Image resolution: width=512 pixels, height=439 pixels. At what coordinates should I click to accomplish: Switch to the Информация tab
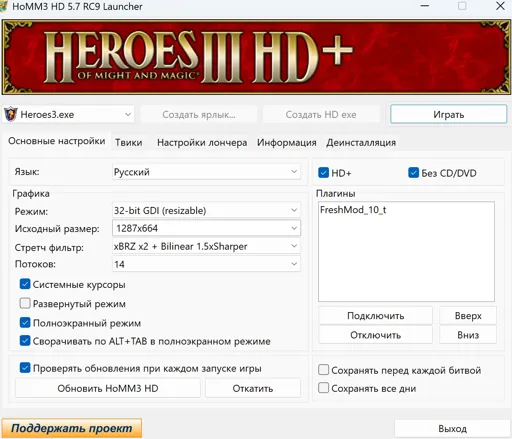(x=287, y=143)
